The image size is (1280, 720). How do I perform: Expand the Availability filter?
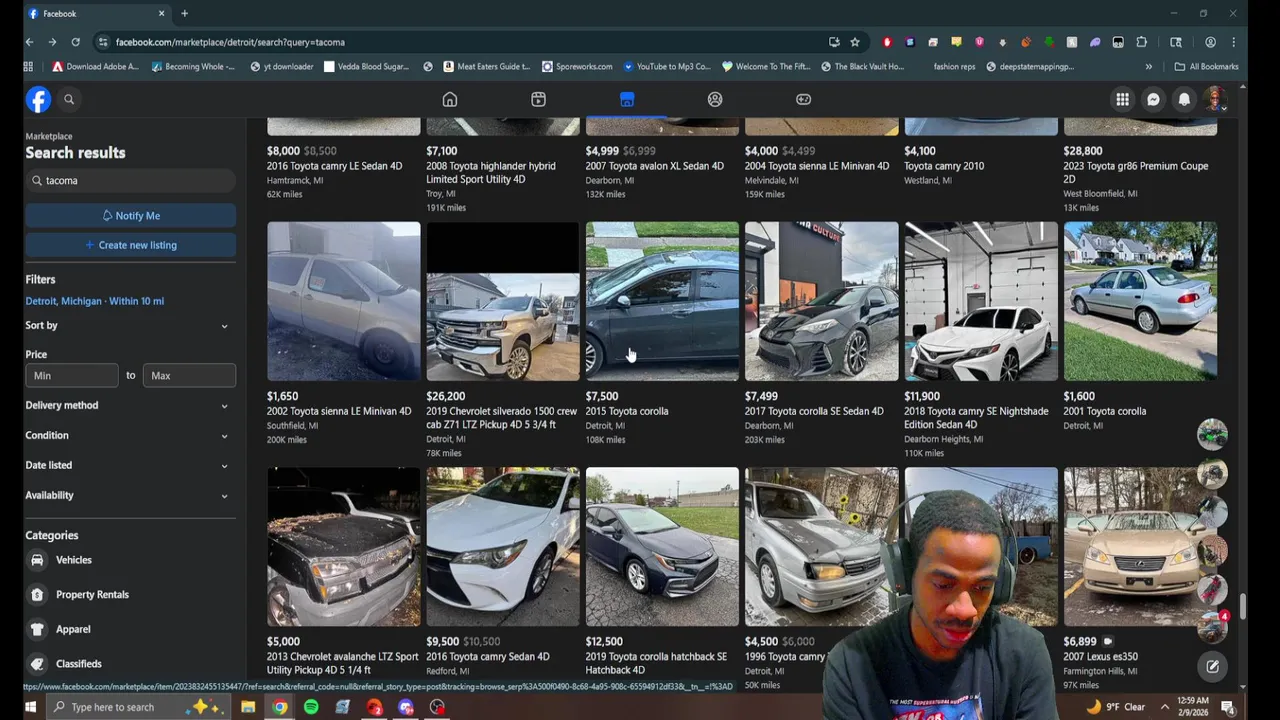point(130,495)
